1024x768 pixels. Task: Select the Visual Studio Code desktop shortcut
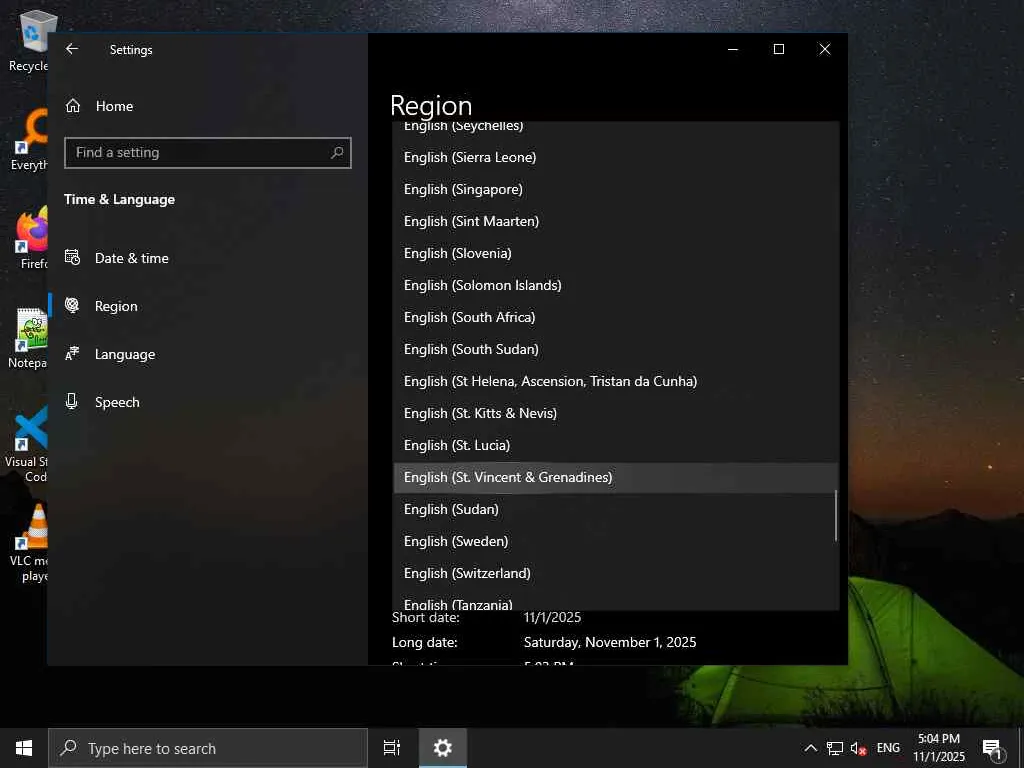27,444
